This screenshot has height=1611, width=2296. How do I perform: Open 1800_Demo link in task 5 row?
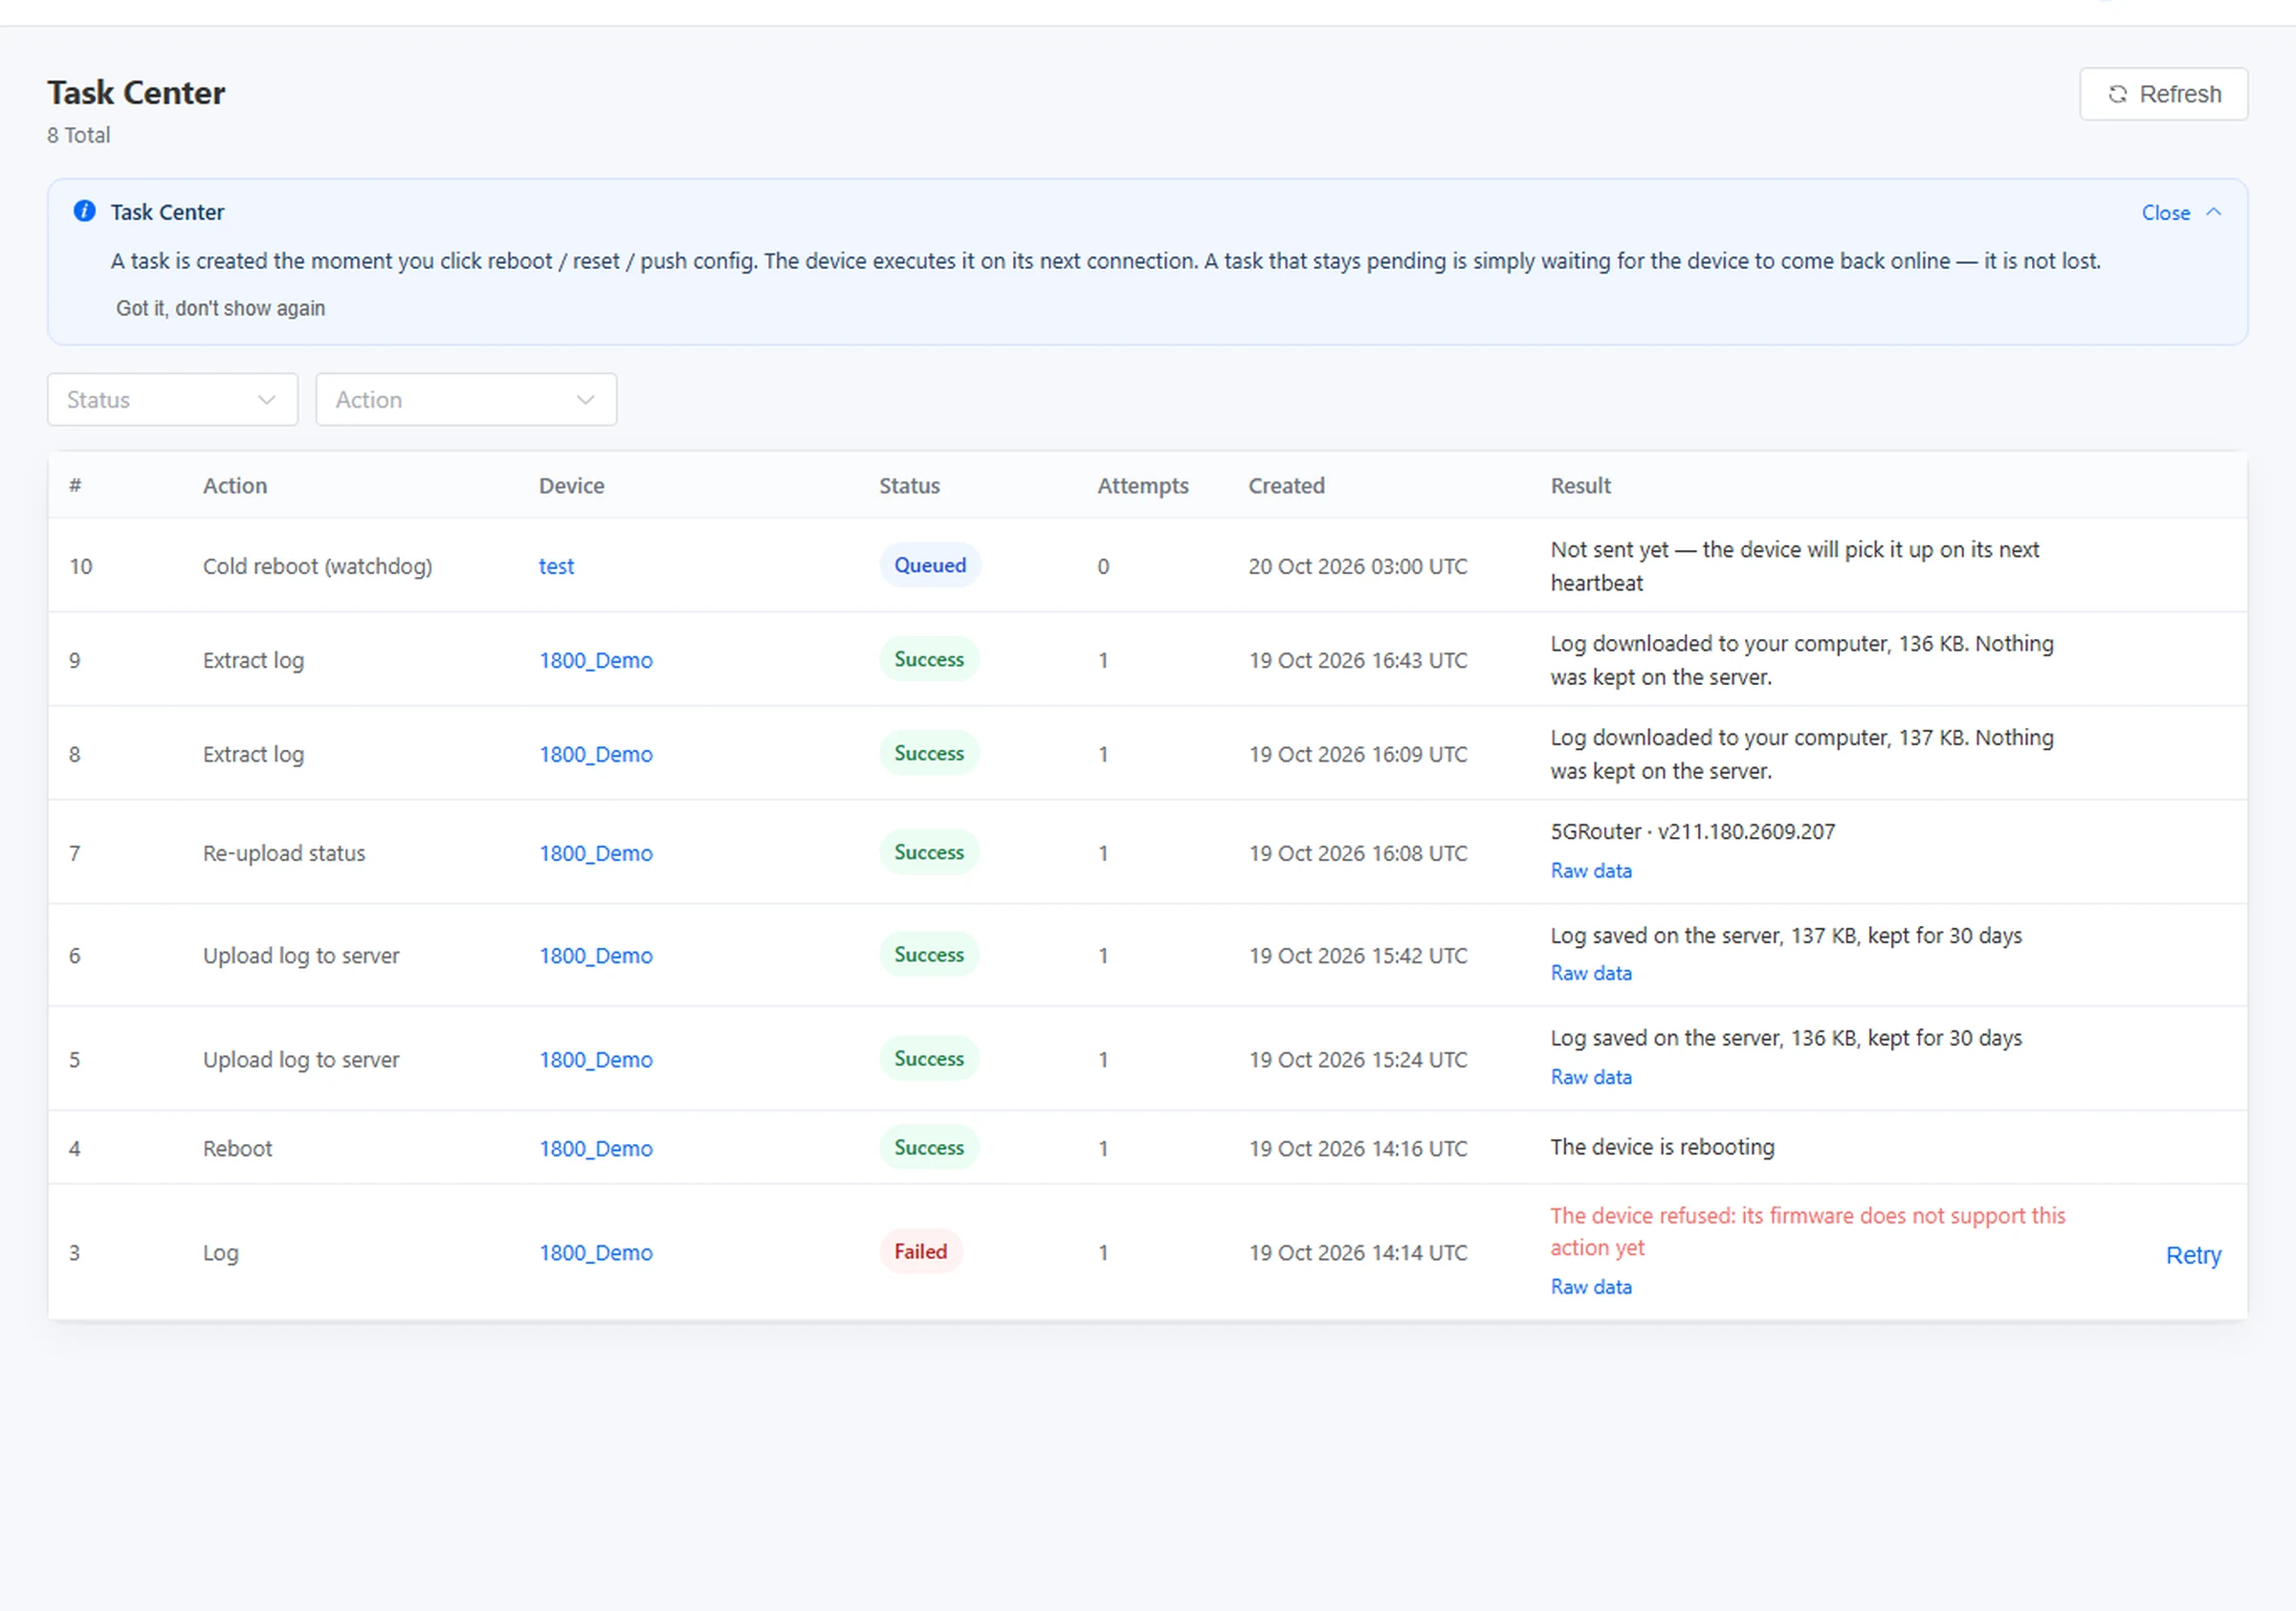click(596, 1059)
